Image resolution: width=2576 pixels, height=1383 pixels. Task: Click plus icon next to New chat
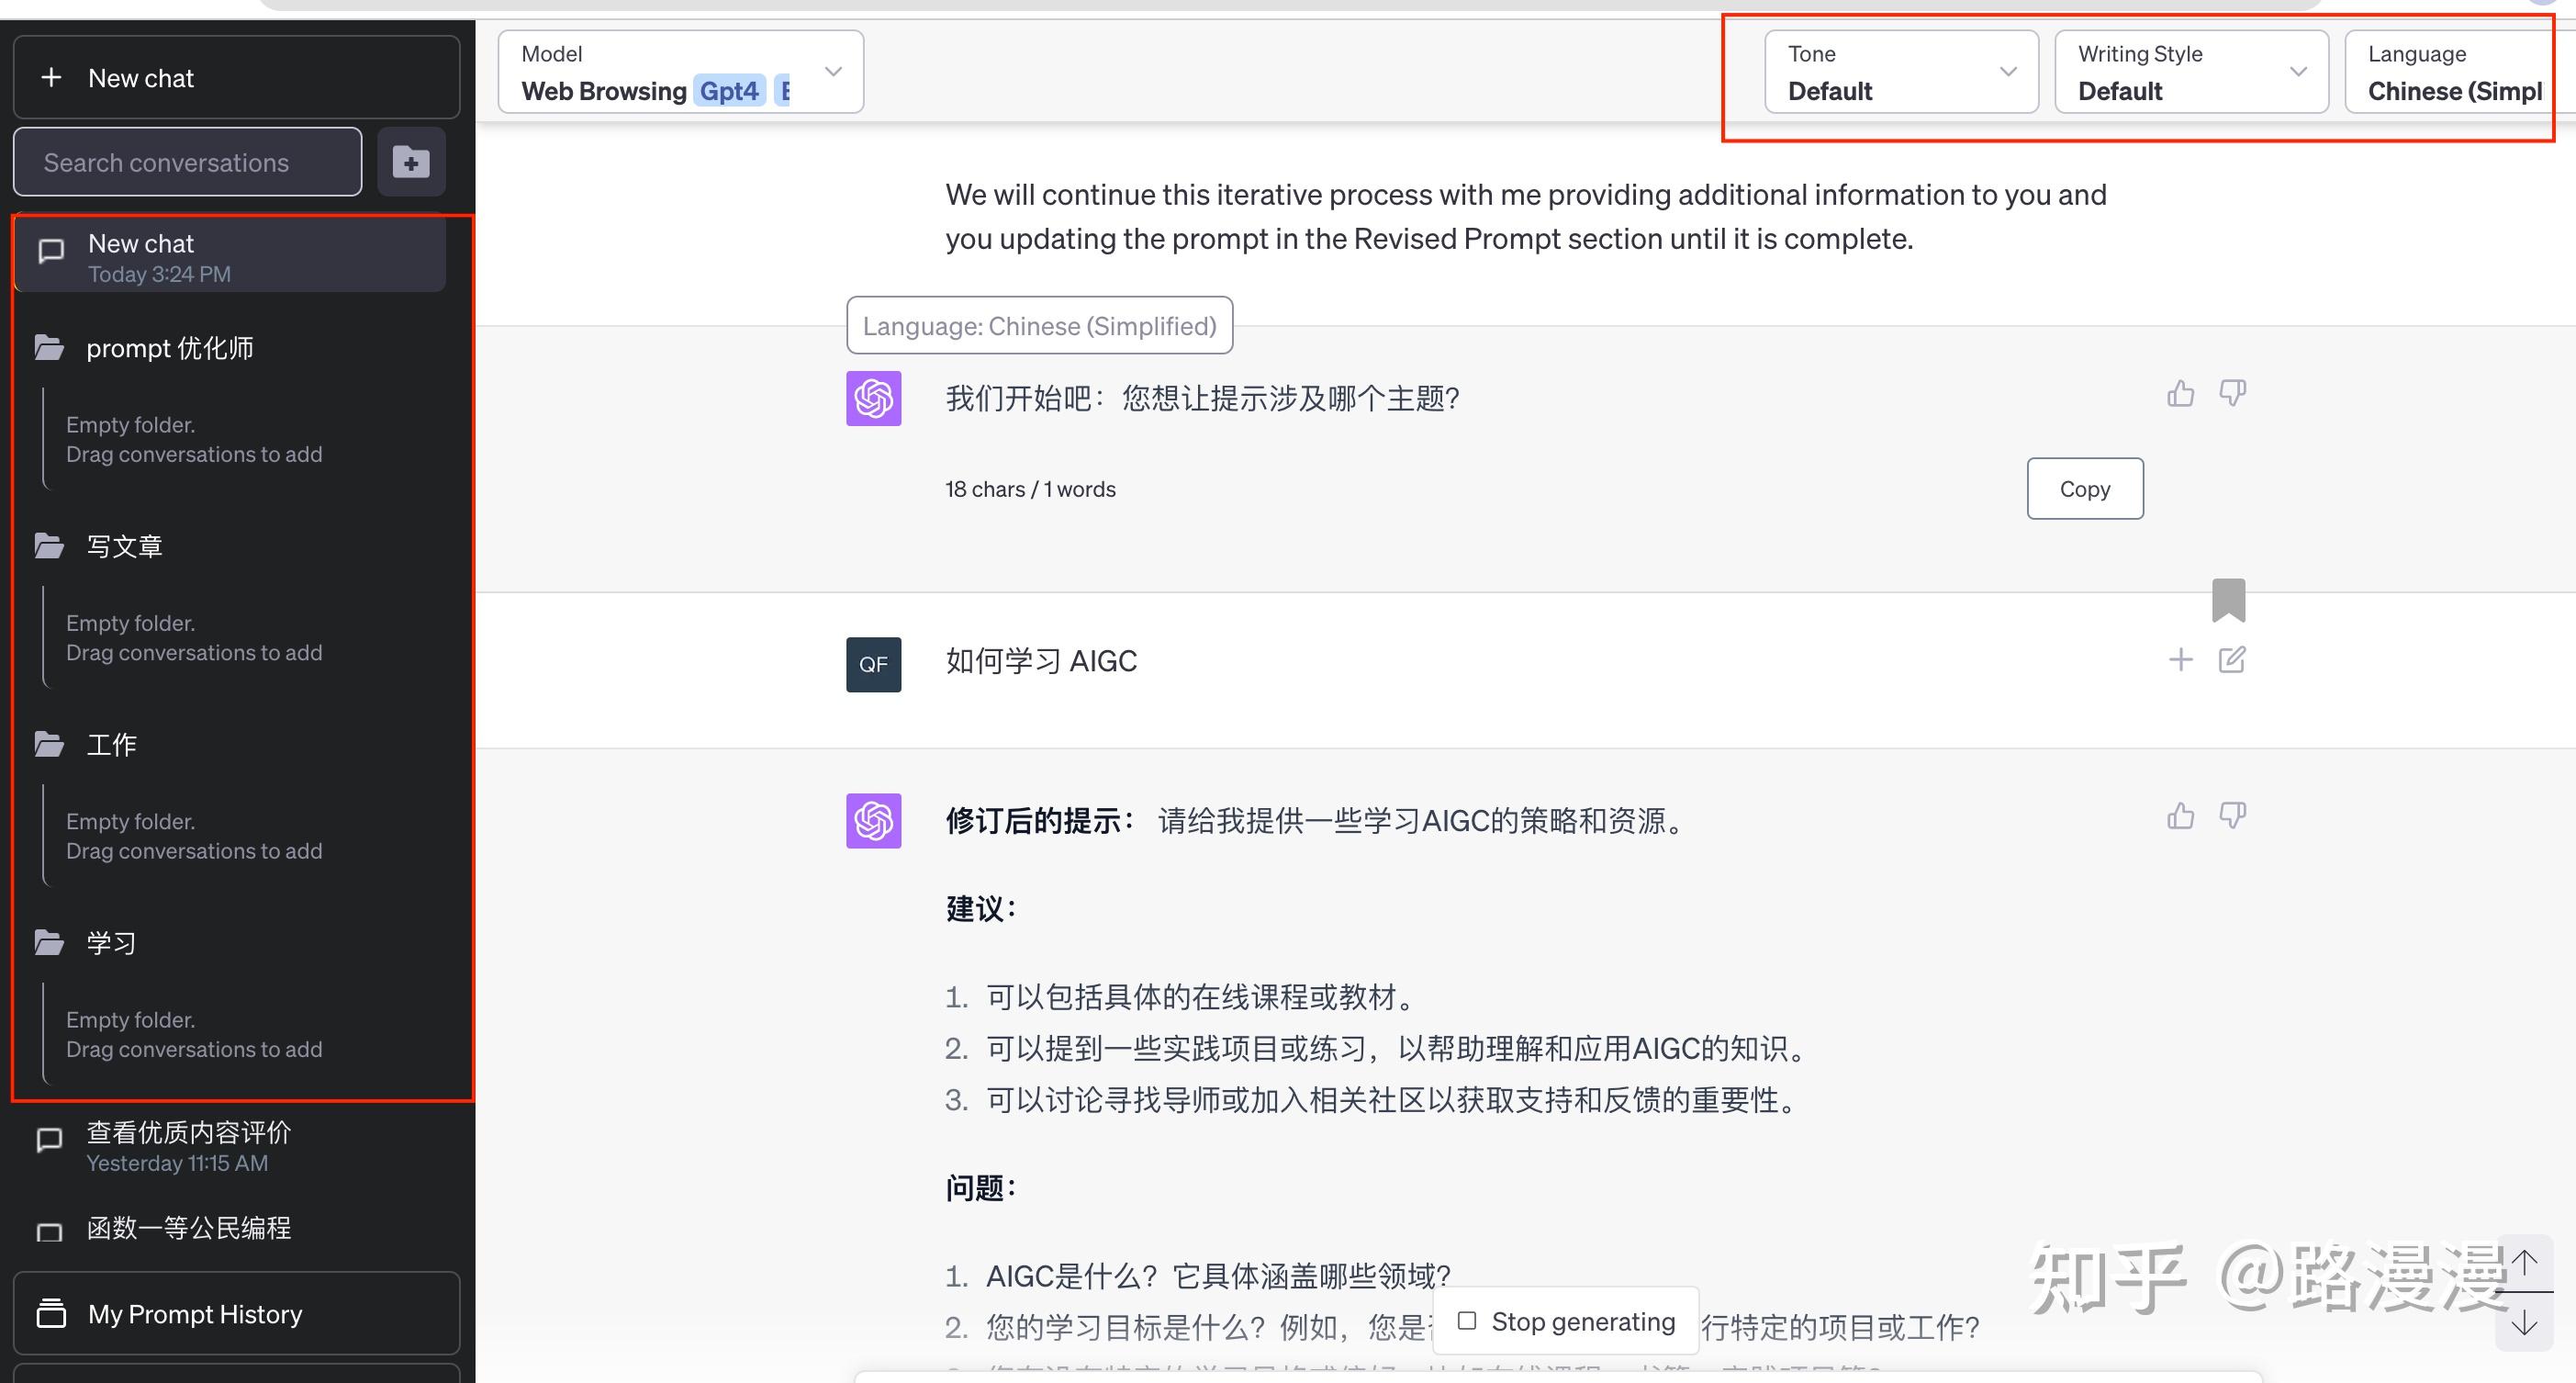(x=51, y=77)
